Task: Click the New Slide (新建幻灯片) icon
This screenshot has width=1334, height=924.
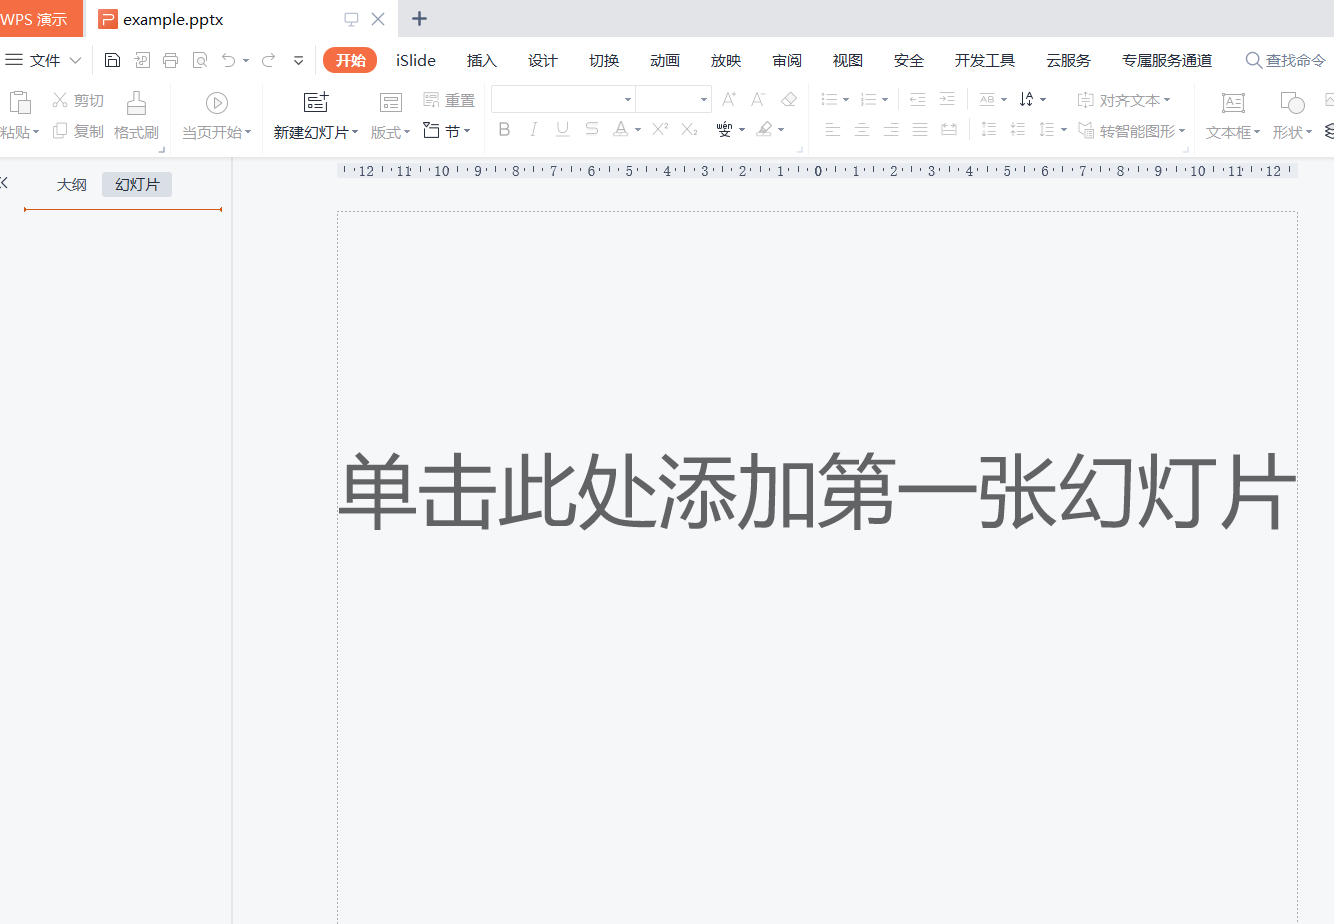Action: tap(316, 102)
